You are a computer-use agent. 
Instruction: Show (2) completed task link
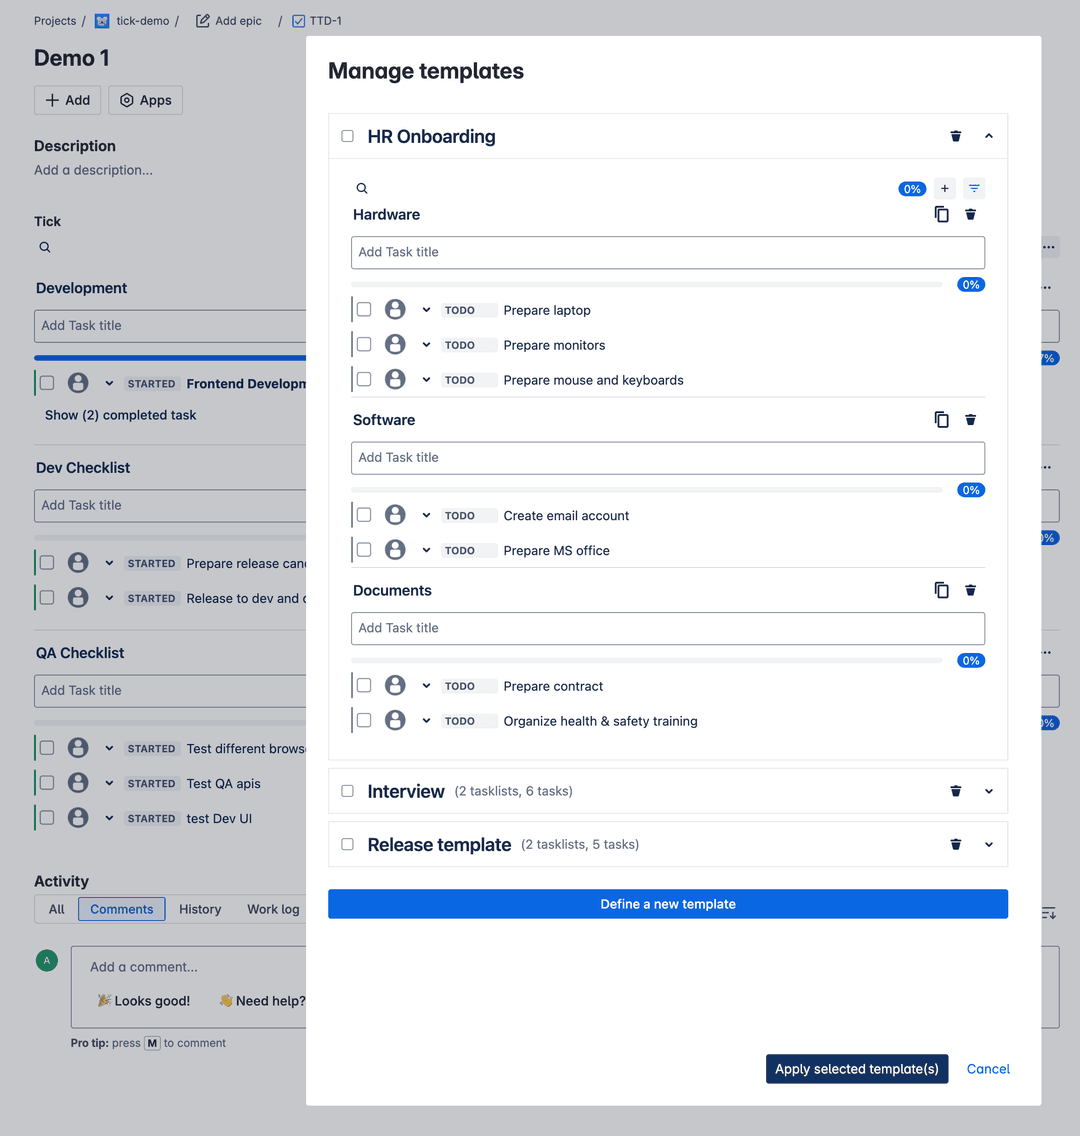click(120, 415)
